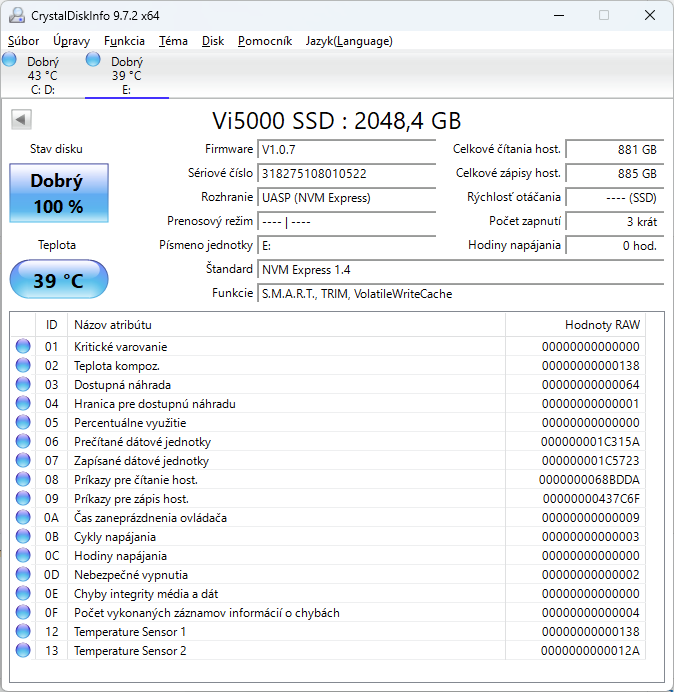Open the Jazyk(Language) menu
The height and width of the screenshot is (692, 674).
(x=349, y=41)
